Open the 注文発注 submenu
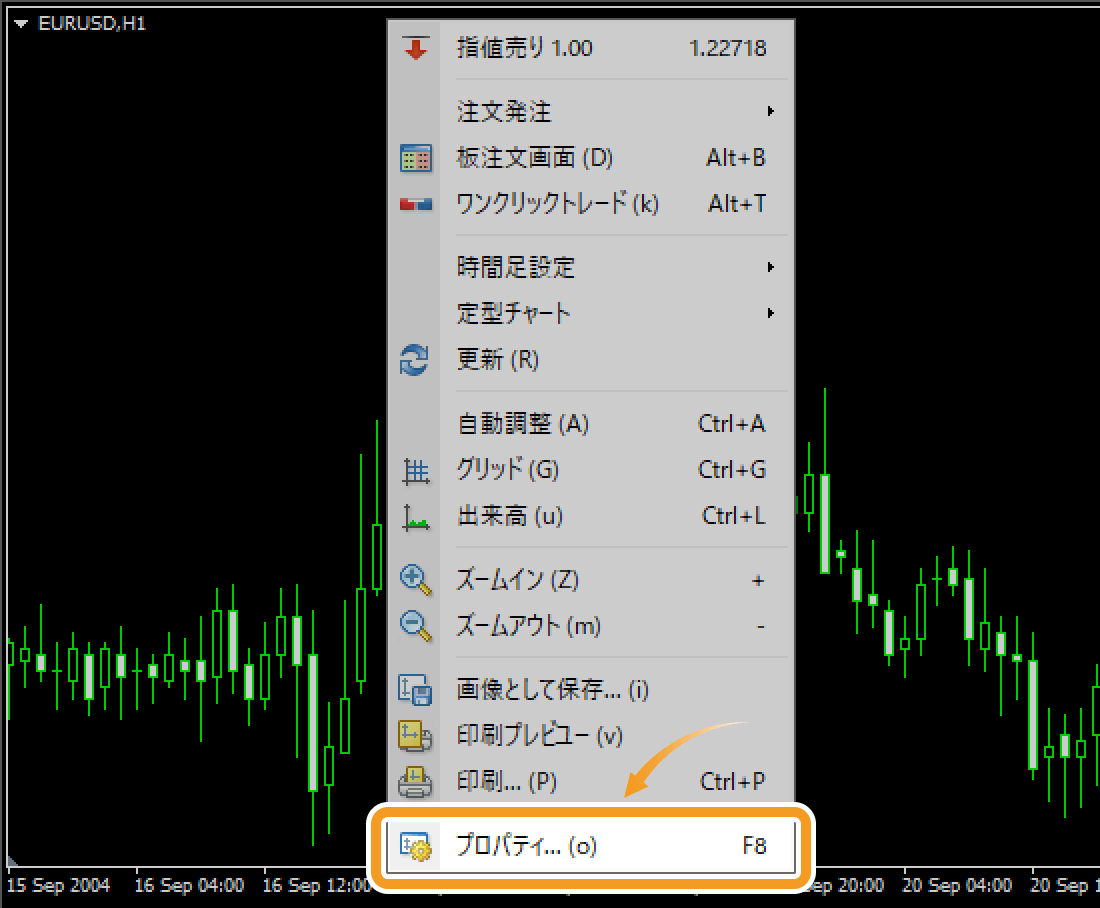This screenshot has width=1100, height=908. coord(591,112)
